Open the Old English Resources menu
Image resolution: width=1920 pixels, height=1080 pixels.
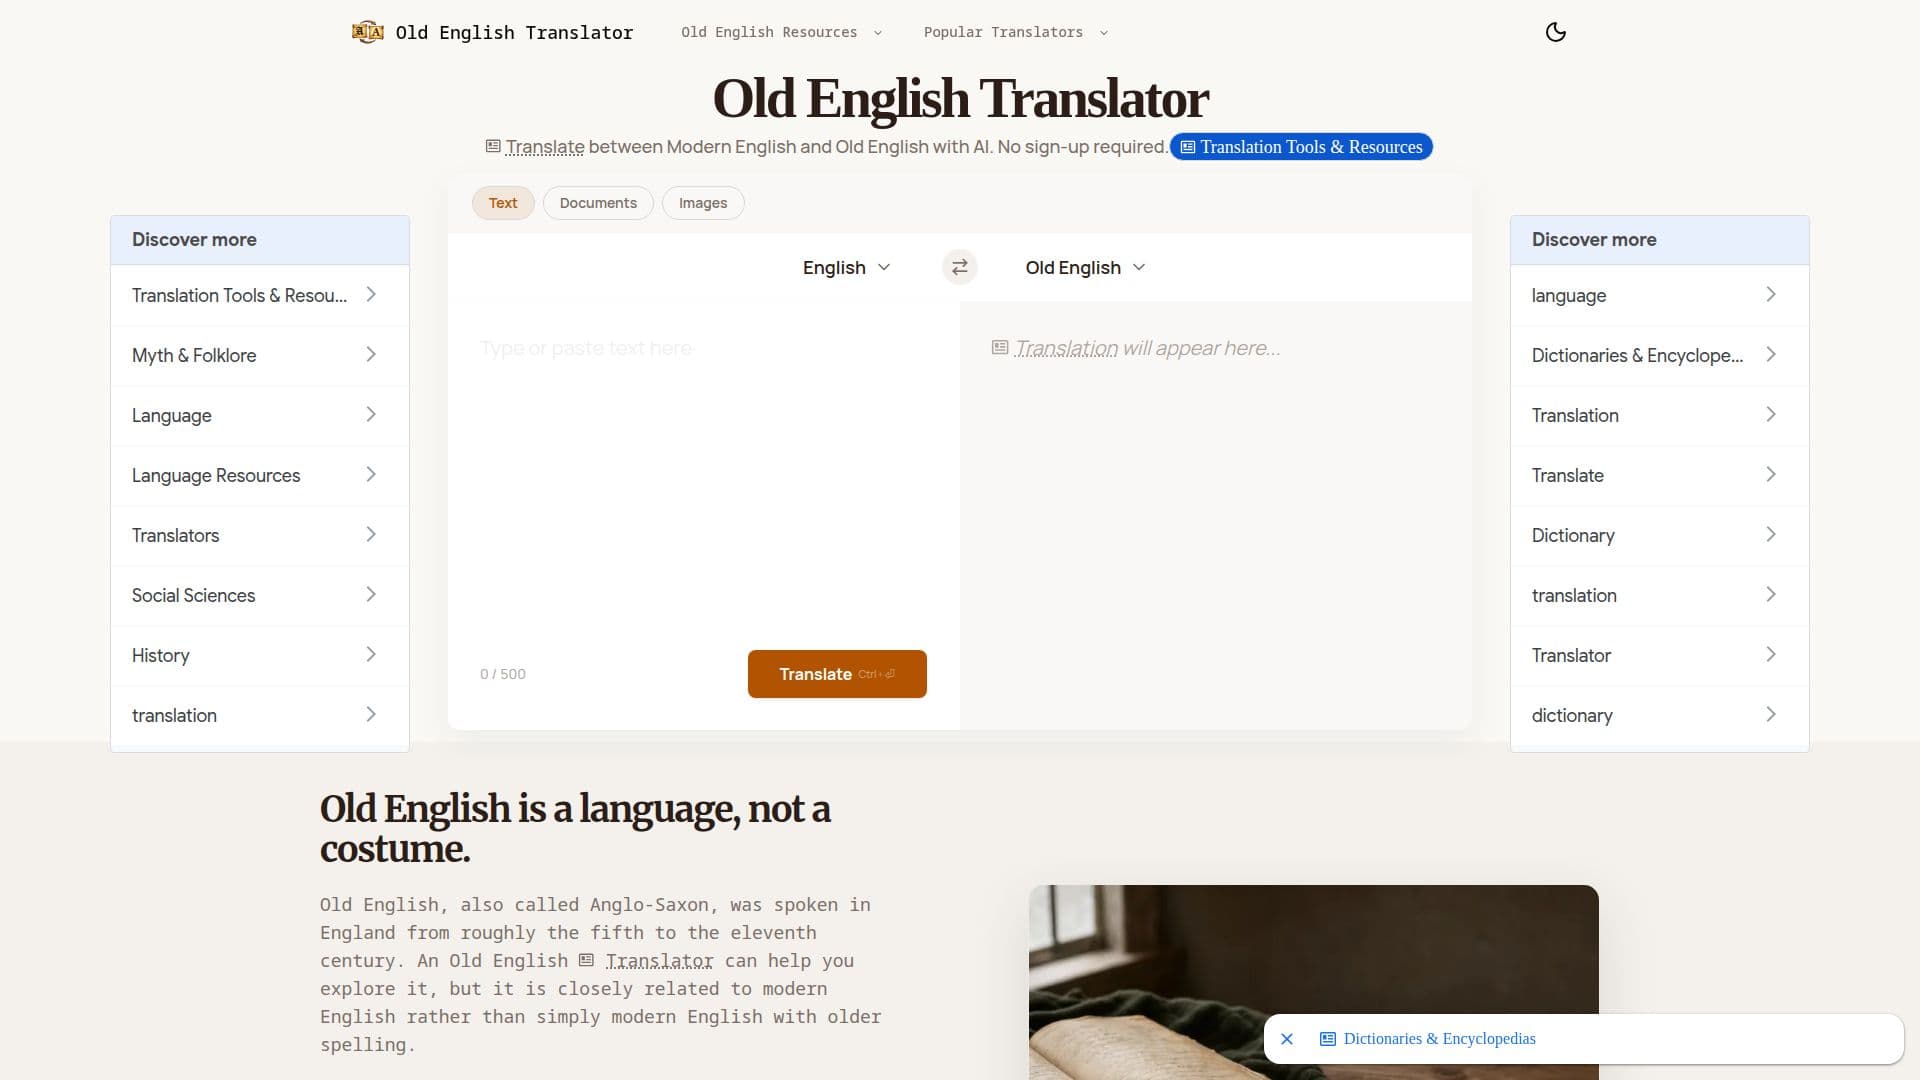782,32
